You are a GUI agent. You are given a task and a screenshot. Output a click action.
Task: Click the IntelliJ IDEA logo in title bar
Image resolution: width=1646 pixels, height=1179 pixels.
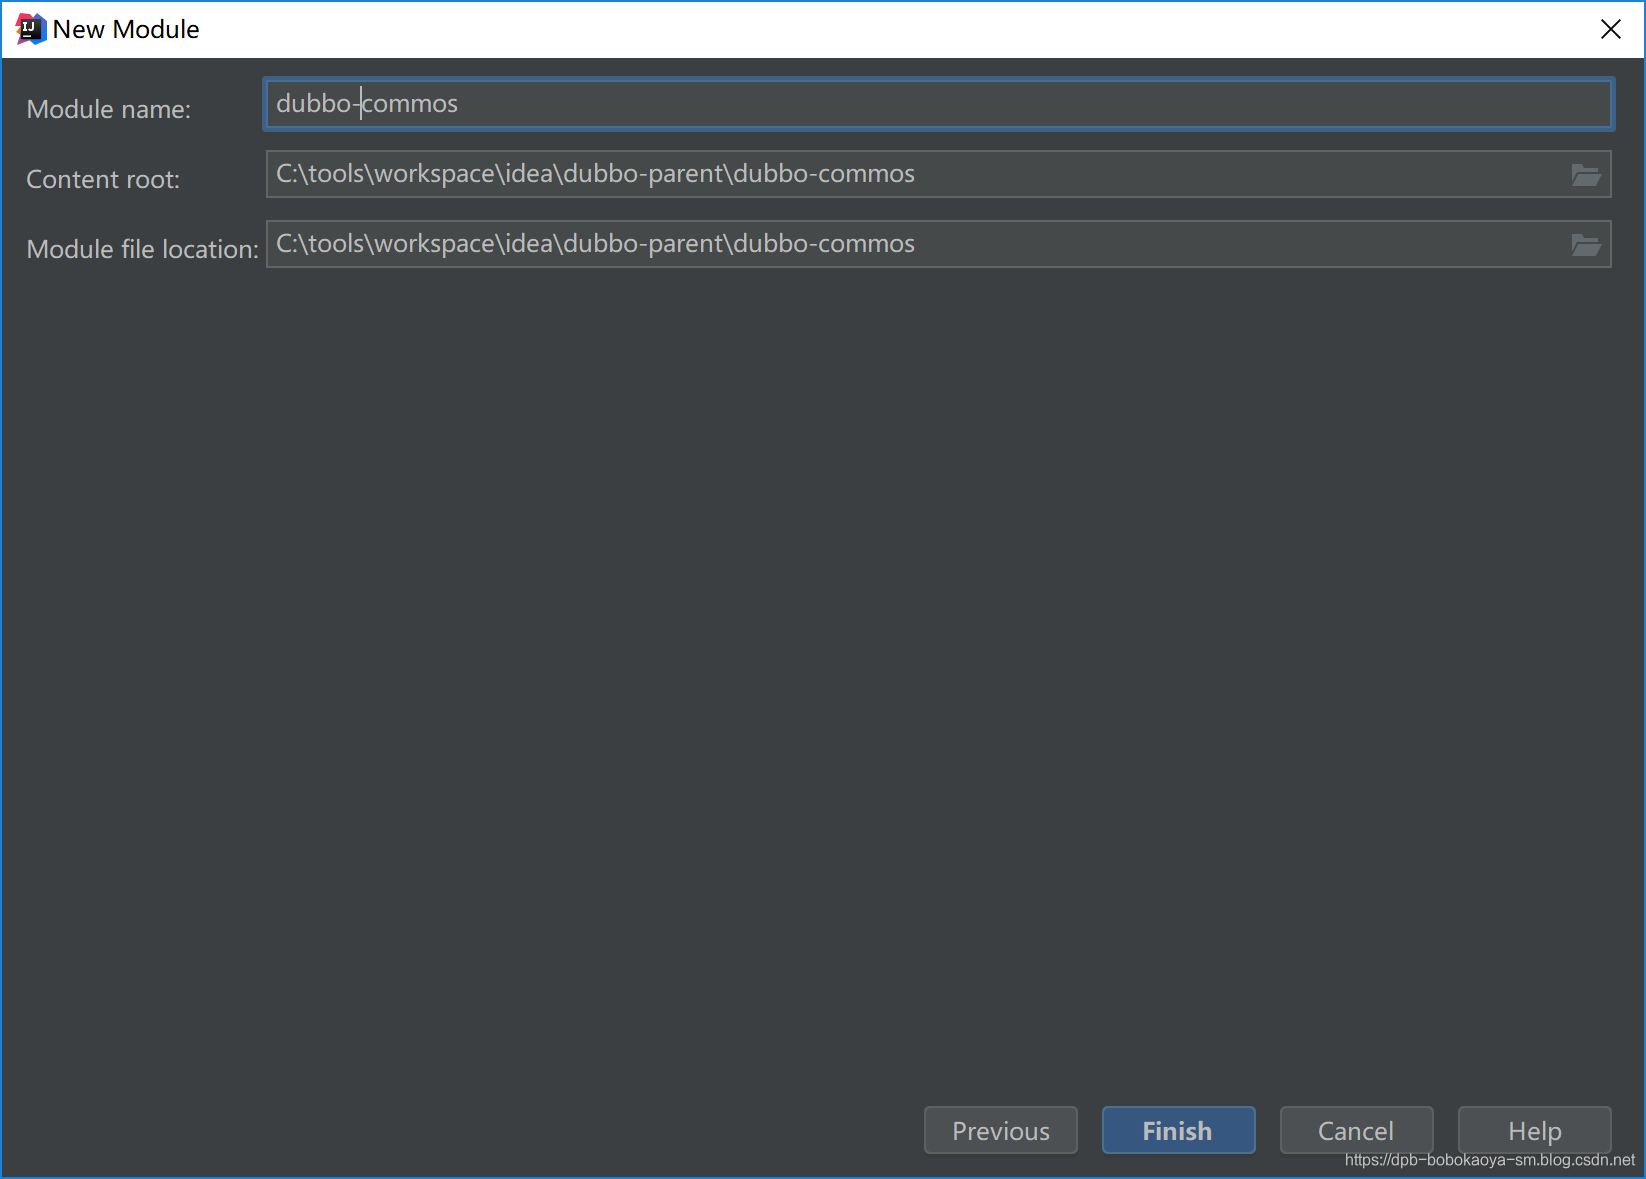[31, 29]
